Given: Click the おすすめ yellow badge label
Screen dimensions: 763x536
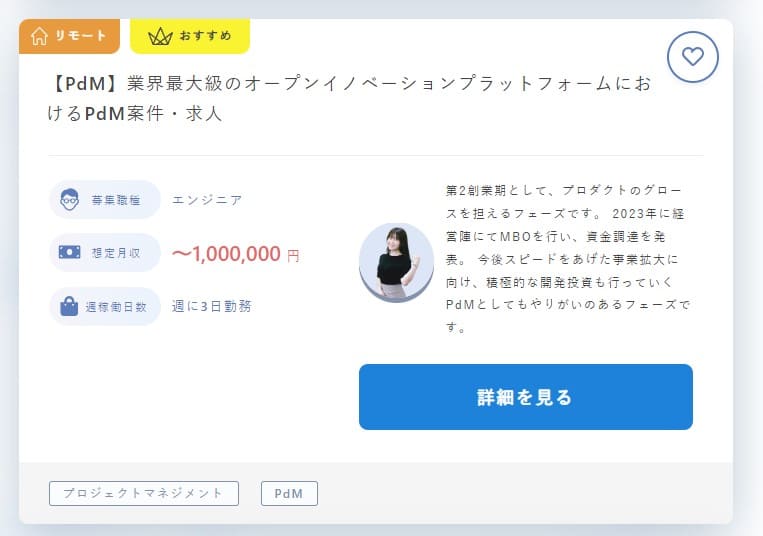Looking at the screenshot, I should point(190,36).
